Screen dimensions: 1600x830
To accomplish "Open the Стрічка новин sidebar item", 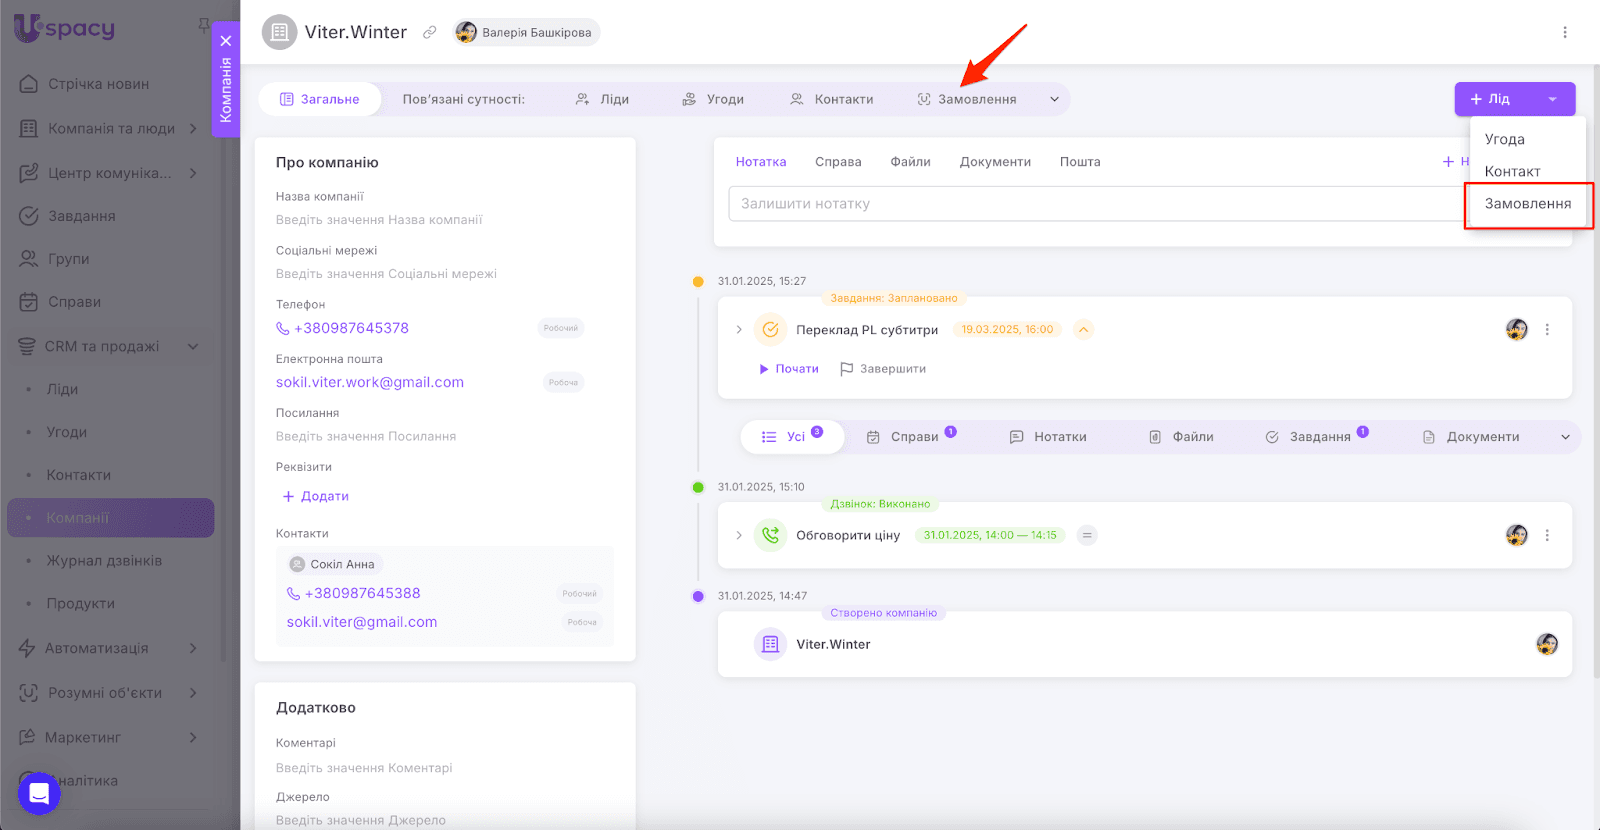I will click(x=98, y=84).
